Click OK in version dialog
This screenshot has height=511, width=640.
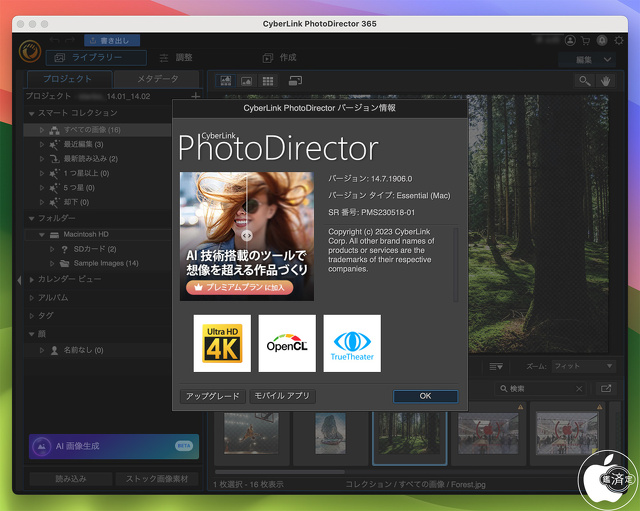[x=425, y=396]
